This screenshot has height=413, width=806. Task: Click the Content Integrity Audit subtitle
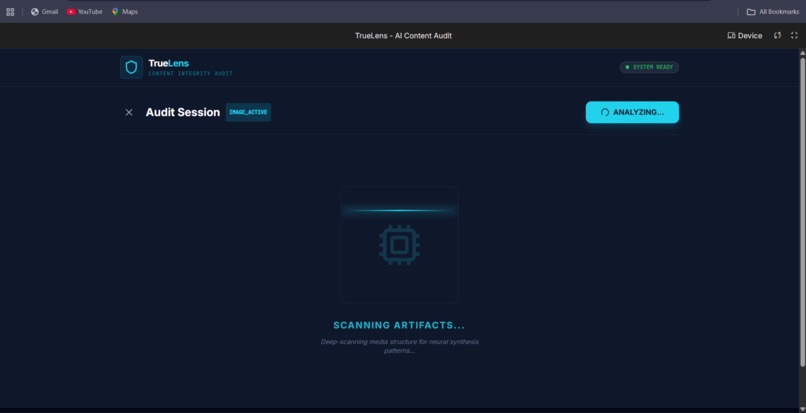tap(190, 74)
